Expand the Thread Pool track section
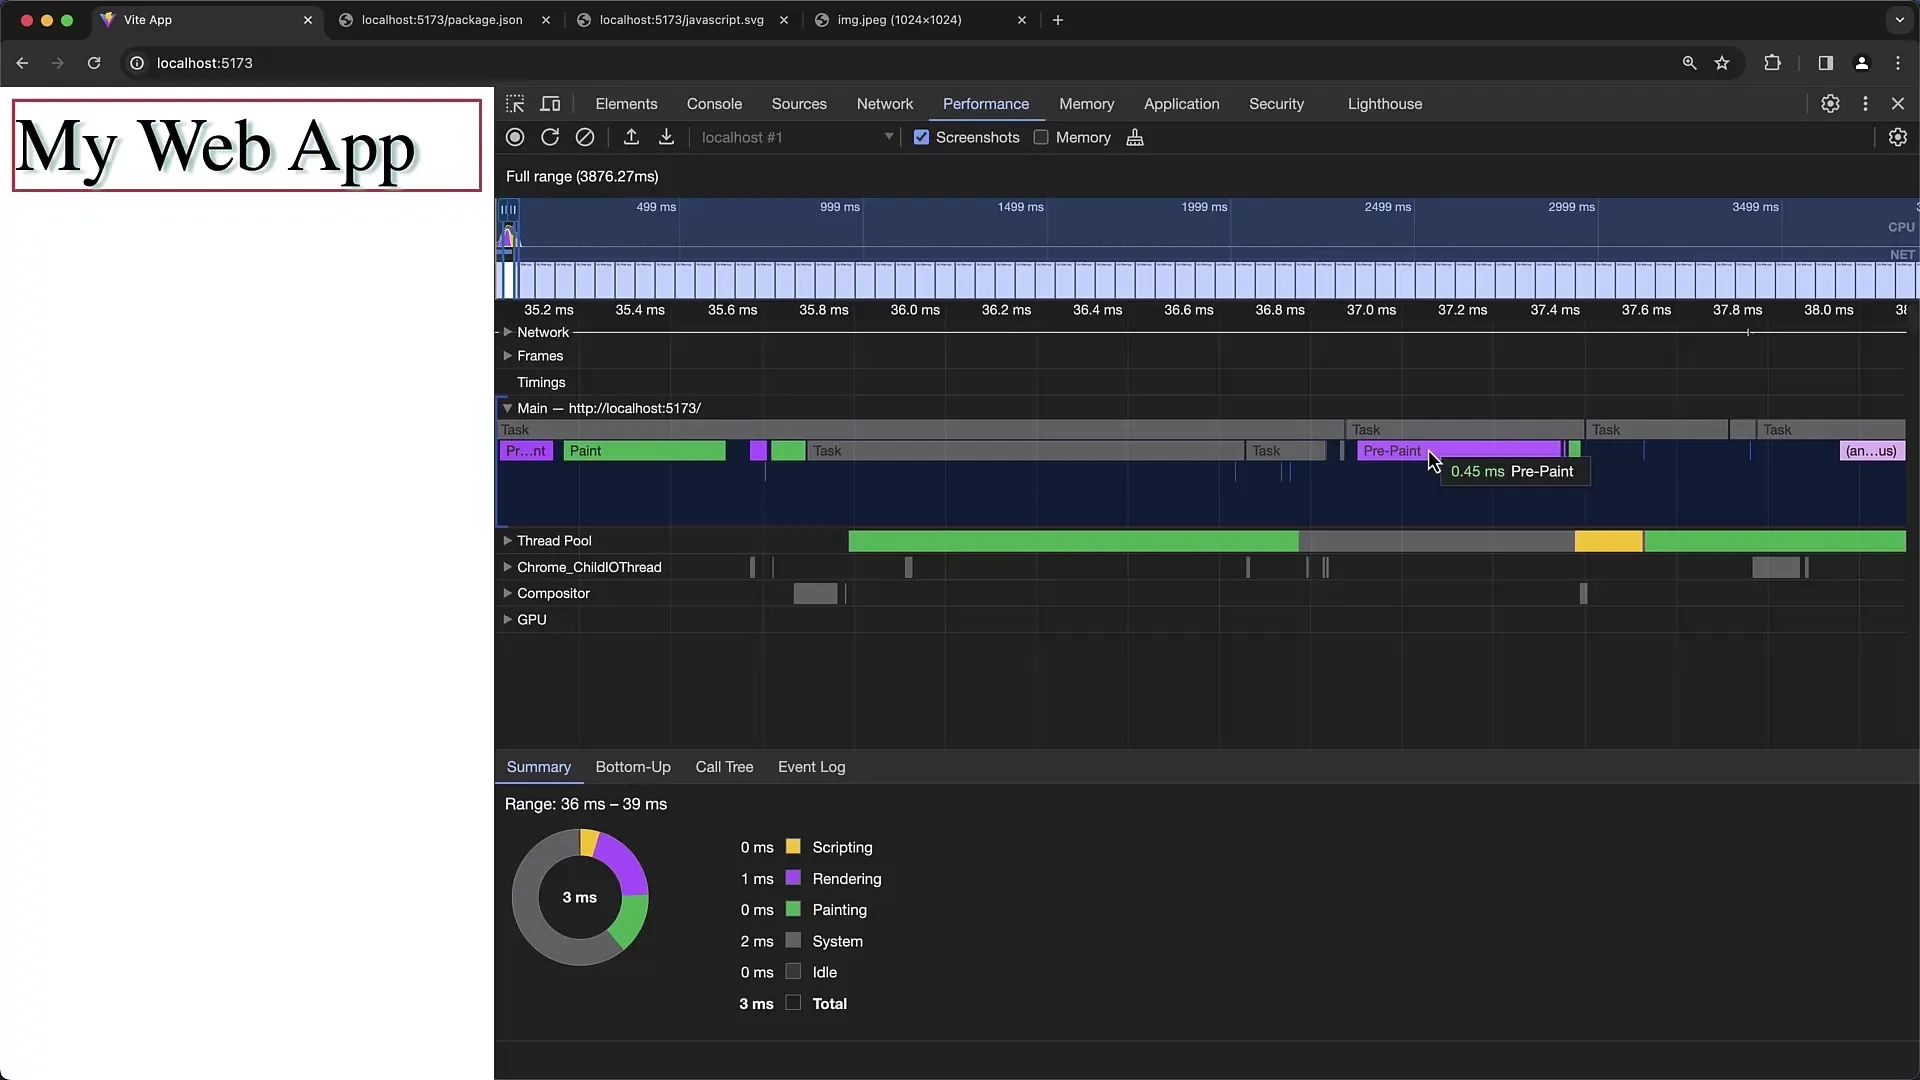 tap(509, 539)
